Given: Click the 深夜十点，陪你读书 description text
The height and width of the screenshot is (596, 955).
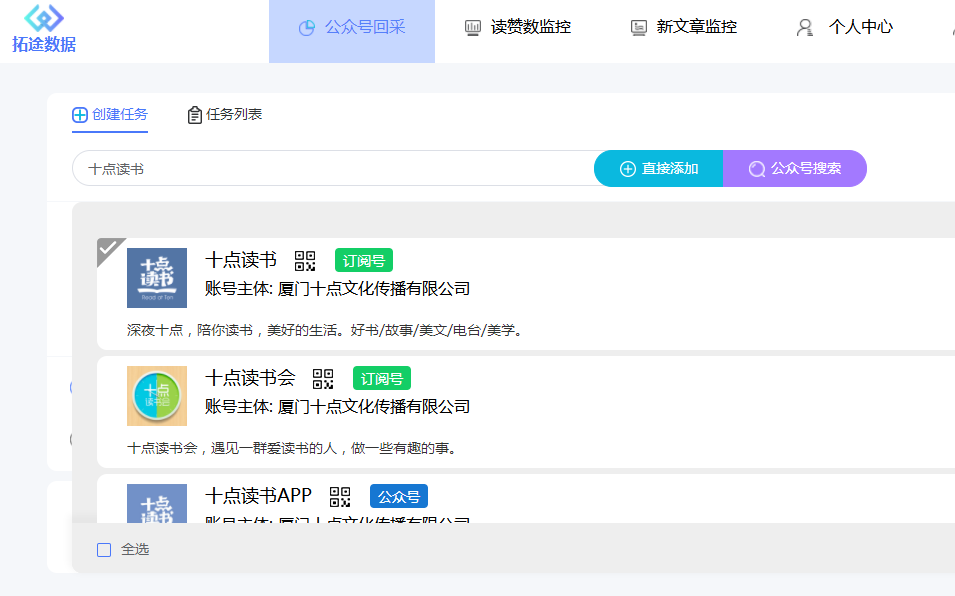Looking at the screenshot, I should pos(325,331).
